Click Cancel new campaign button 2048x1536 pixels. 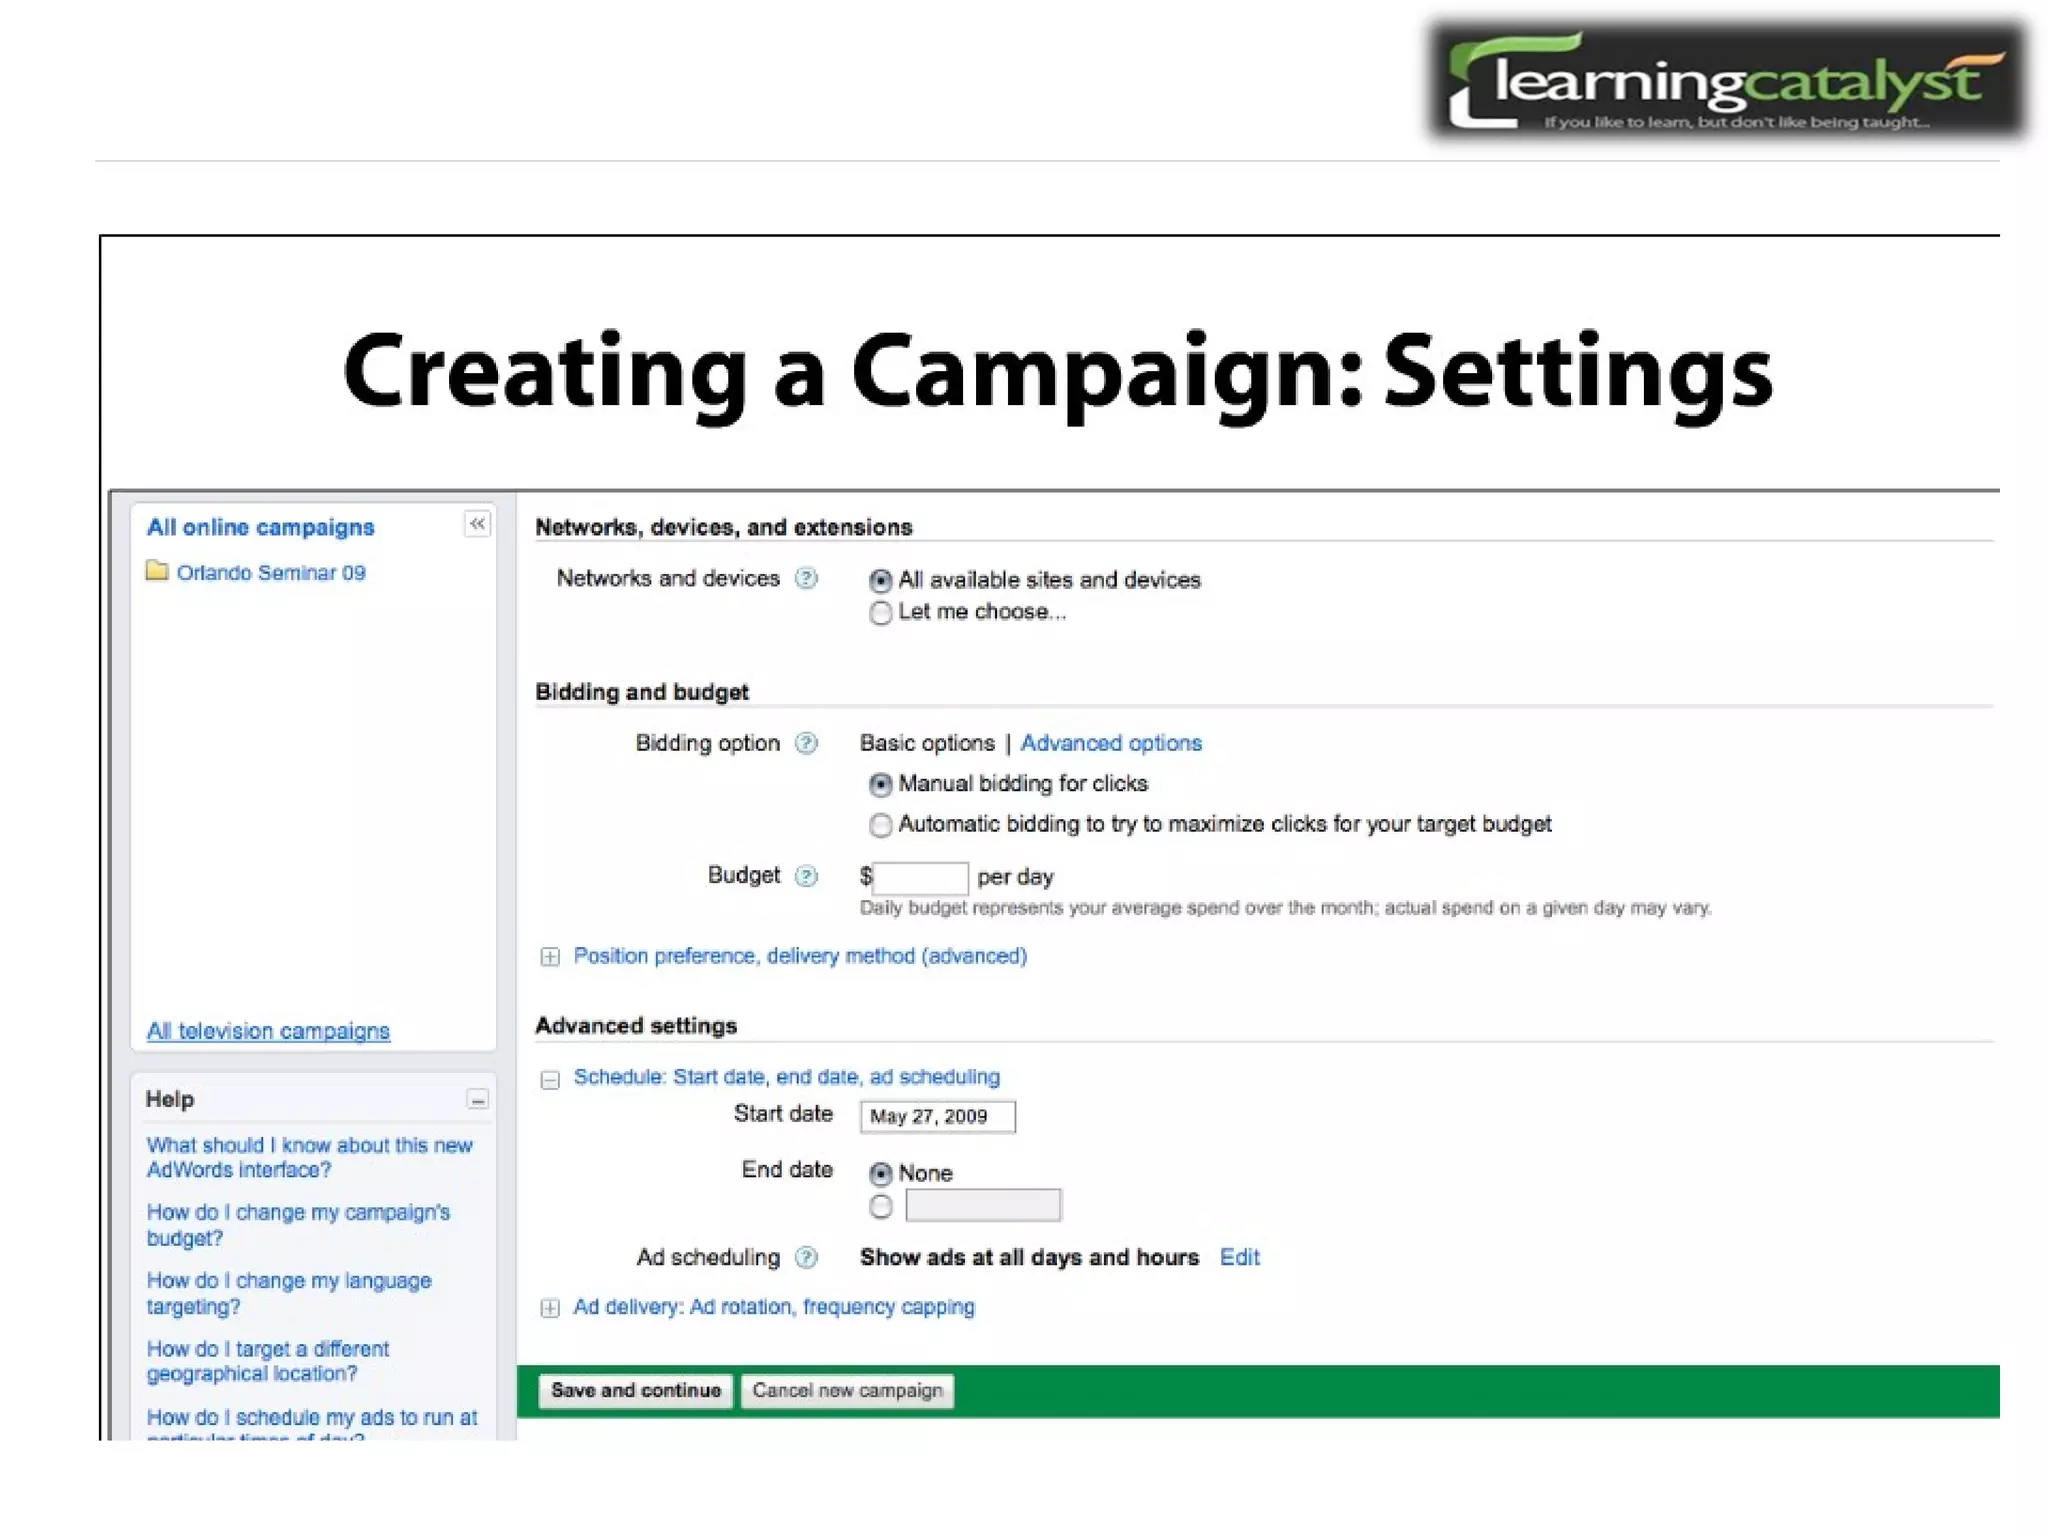847,1391
